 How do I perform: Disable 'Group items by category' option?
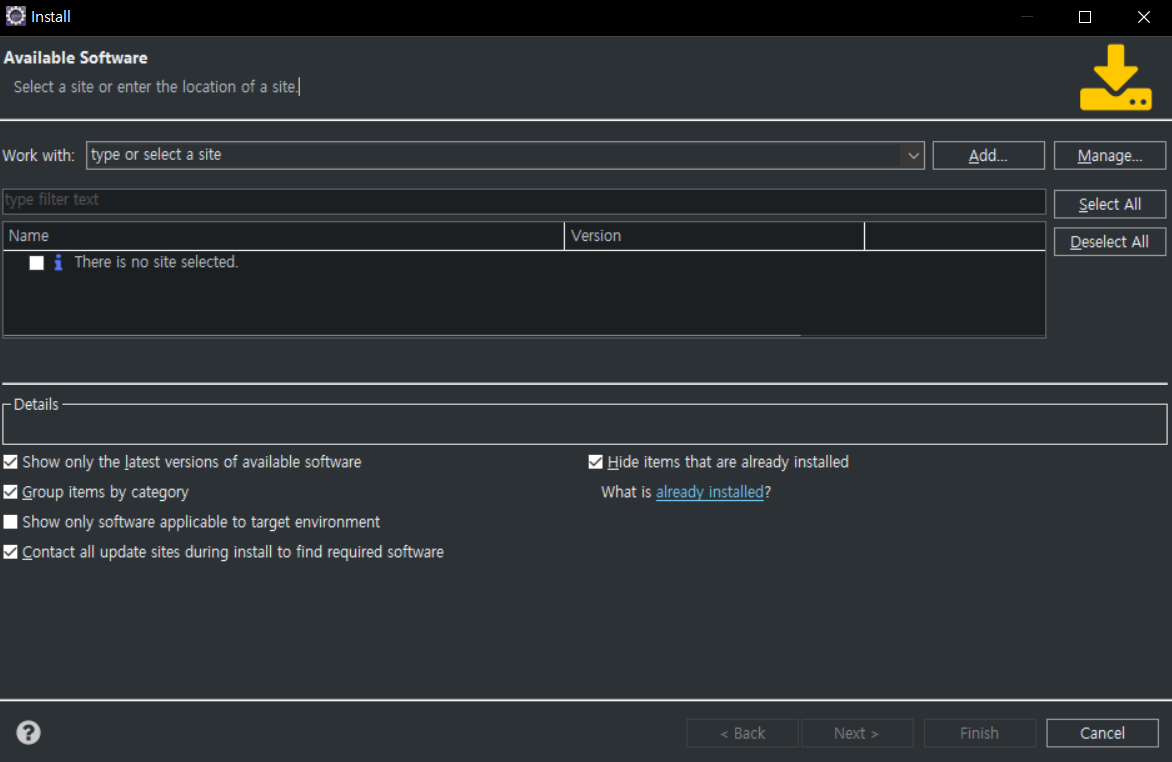[11, 492]
